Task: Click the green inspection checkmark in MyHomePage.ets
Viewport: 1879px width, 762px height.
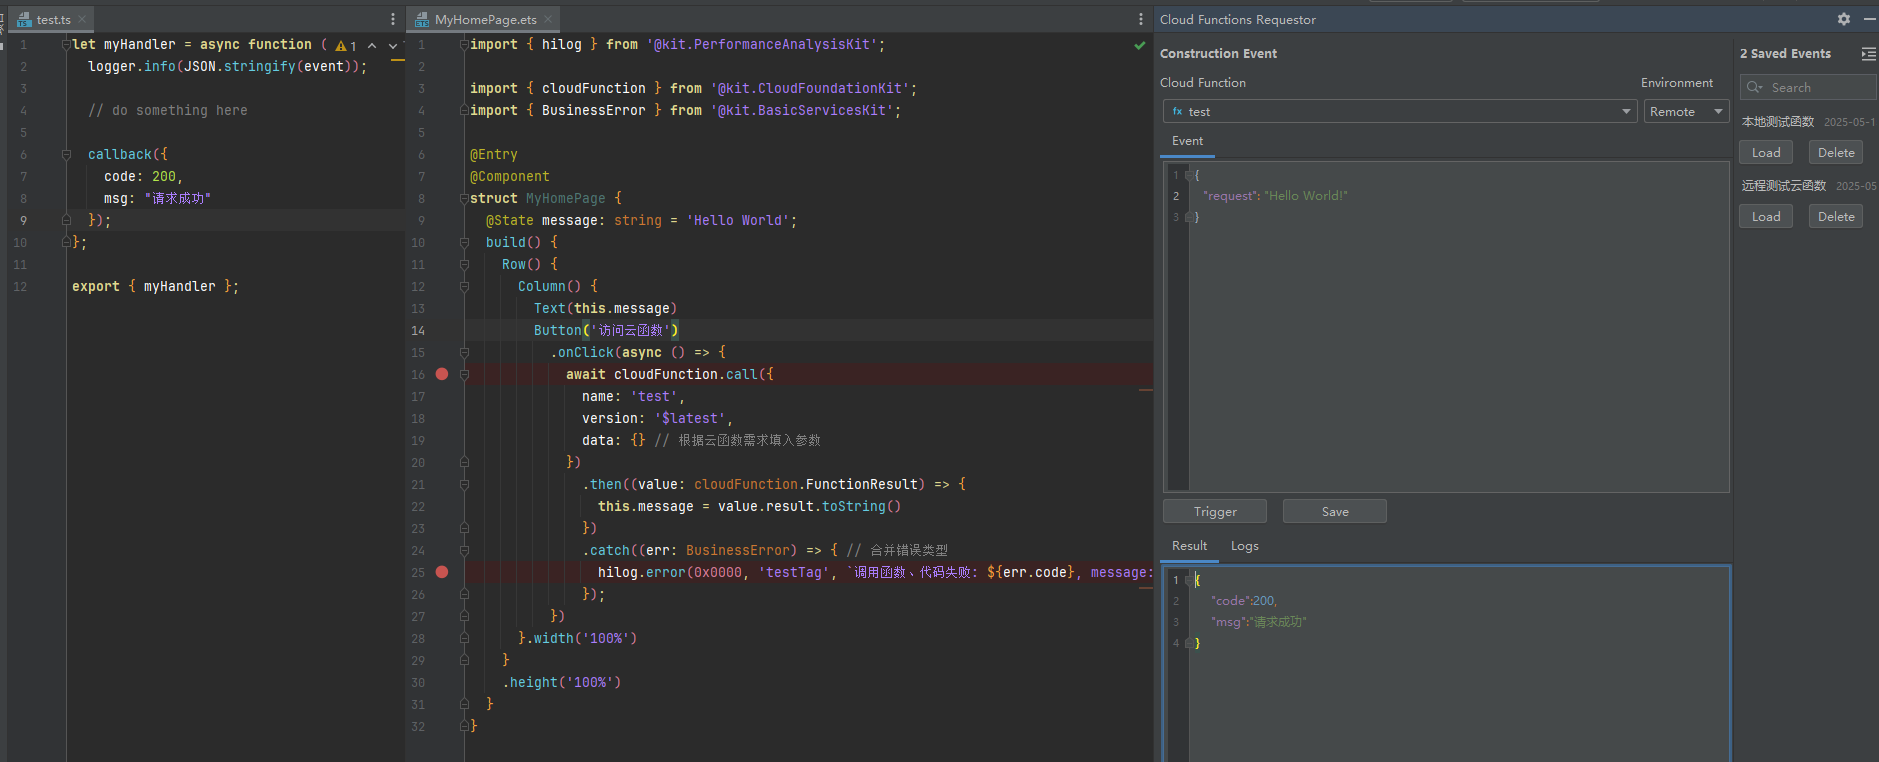Action: coord(1140,46)
